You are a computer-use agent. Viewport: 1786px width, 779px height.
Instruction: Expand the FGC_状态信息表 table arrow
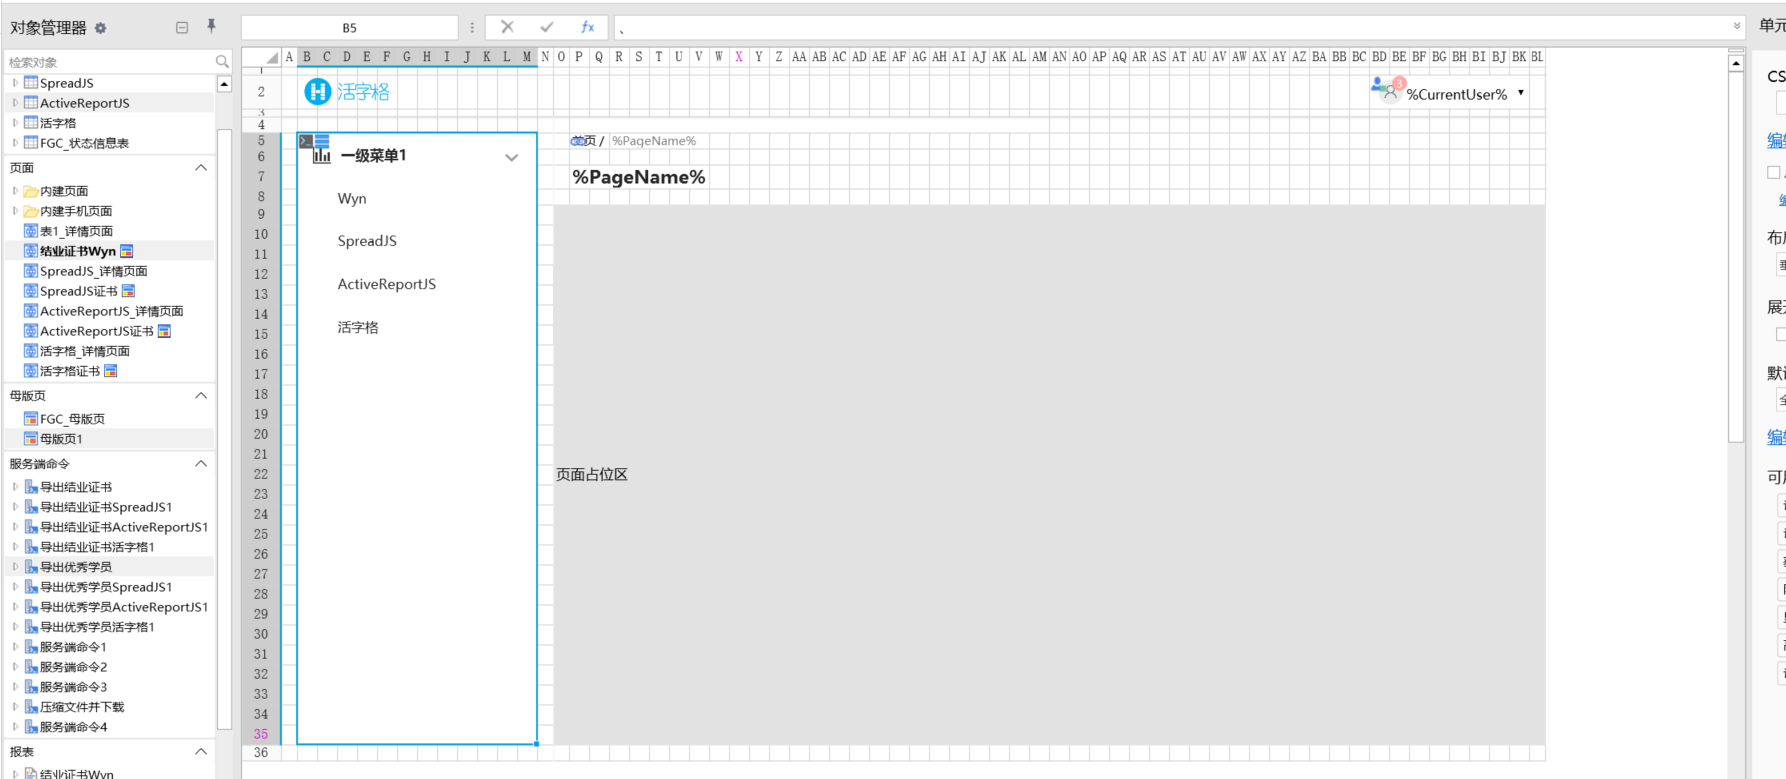[x=15, y=143]
